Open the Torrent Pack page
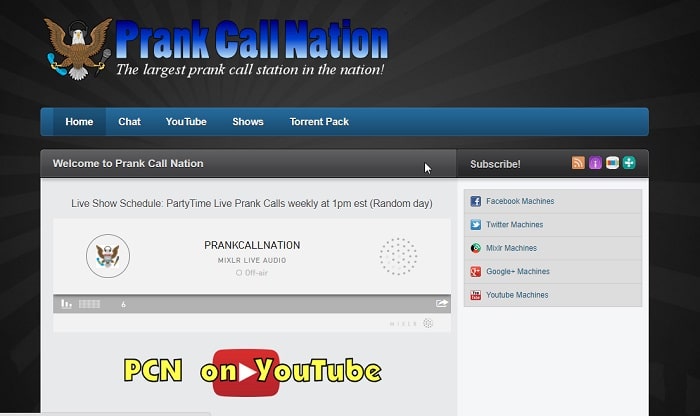The image size is (700, 416). 319,122
